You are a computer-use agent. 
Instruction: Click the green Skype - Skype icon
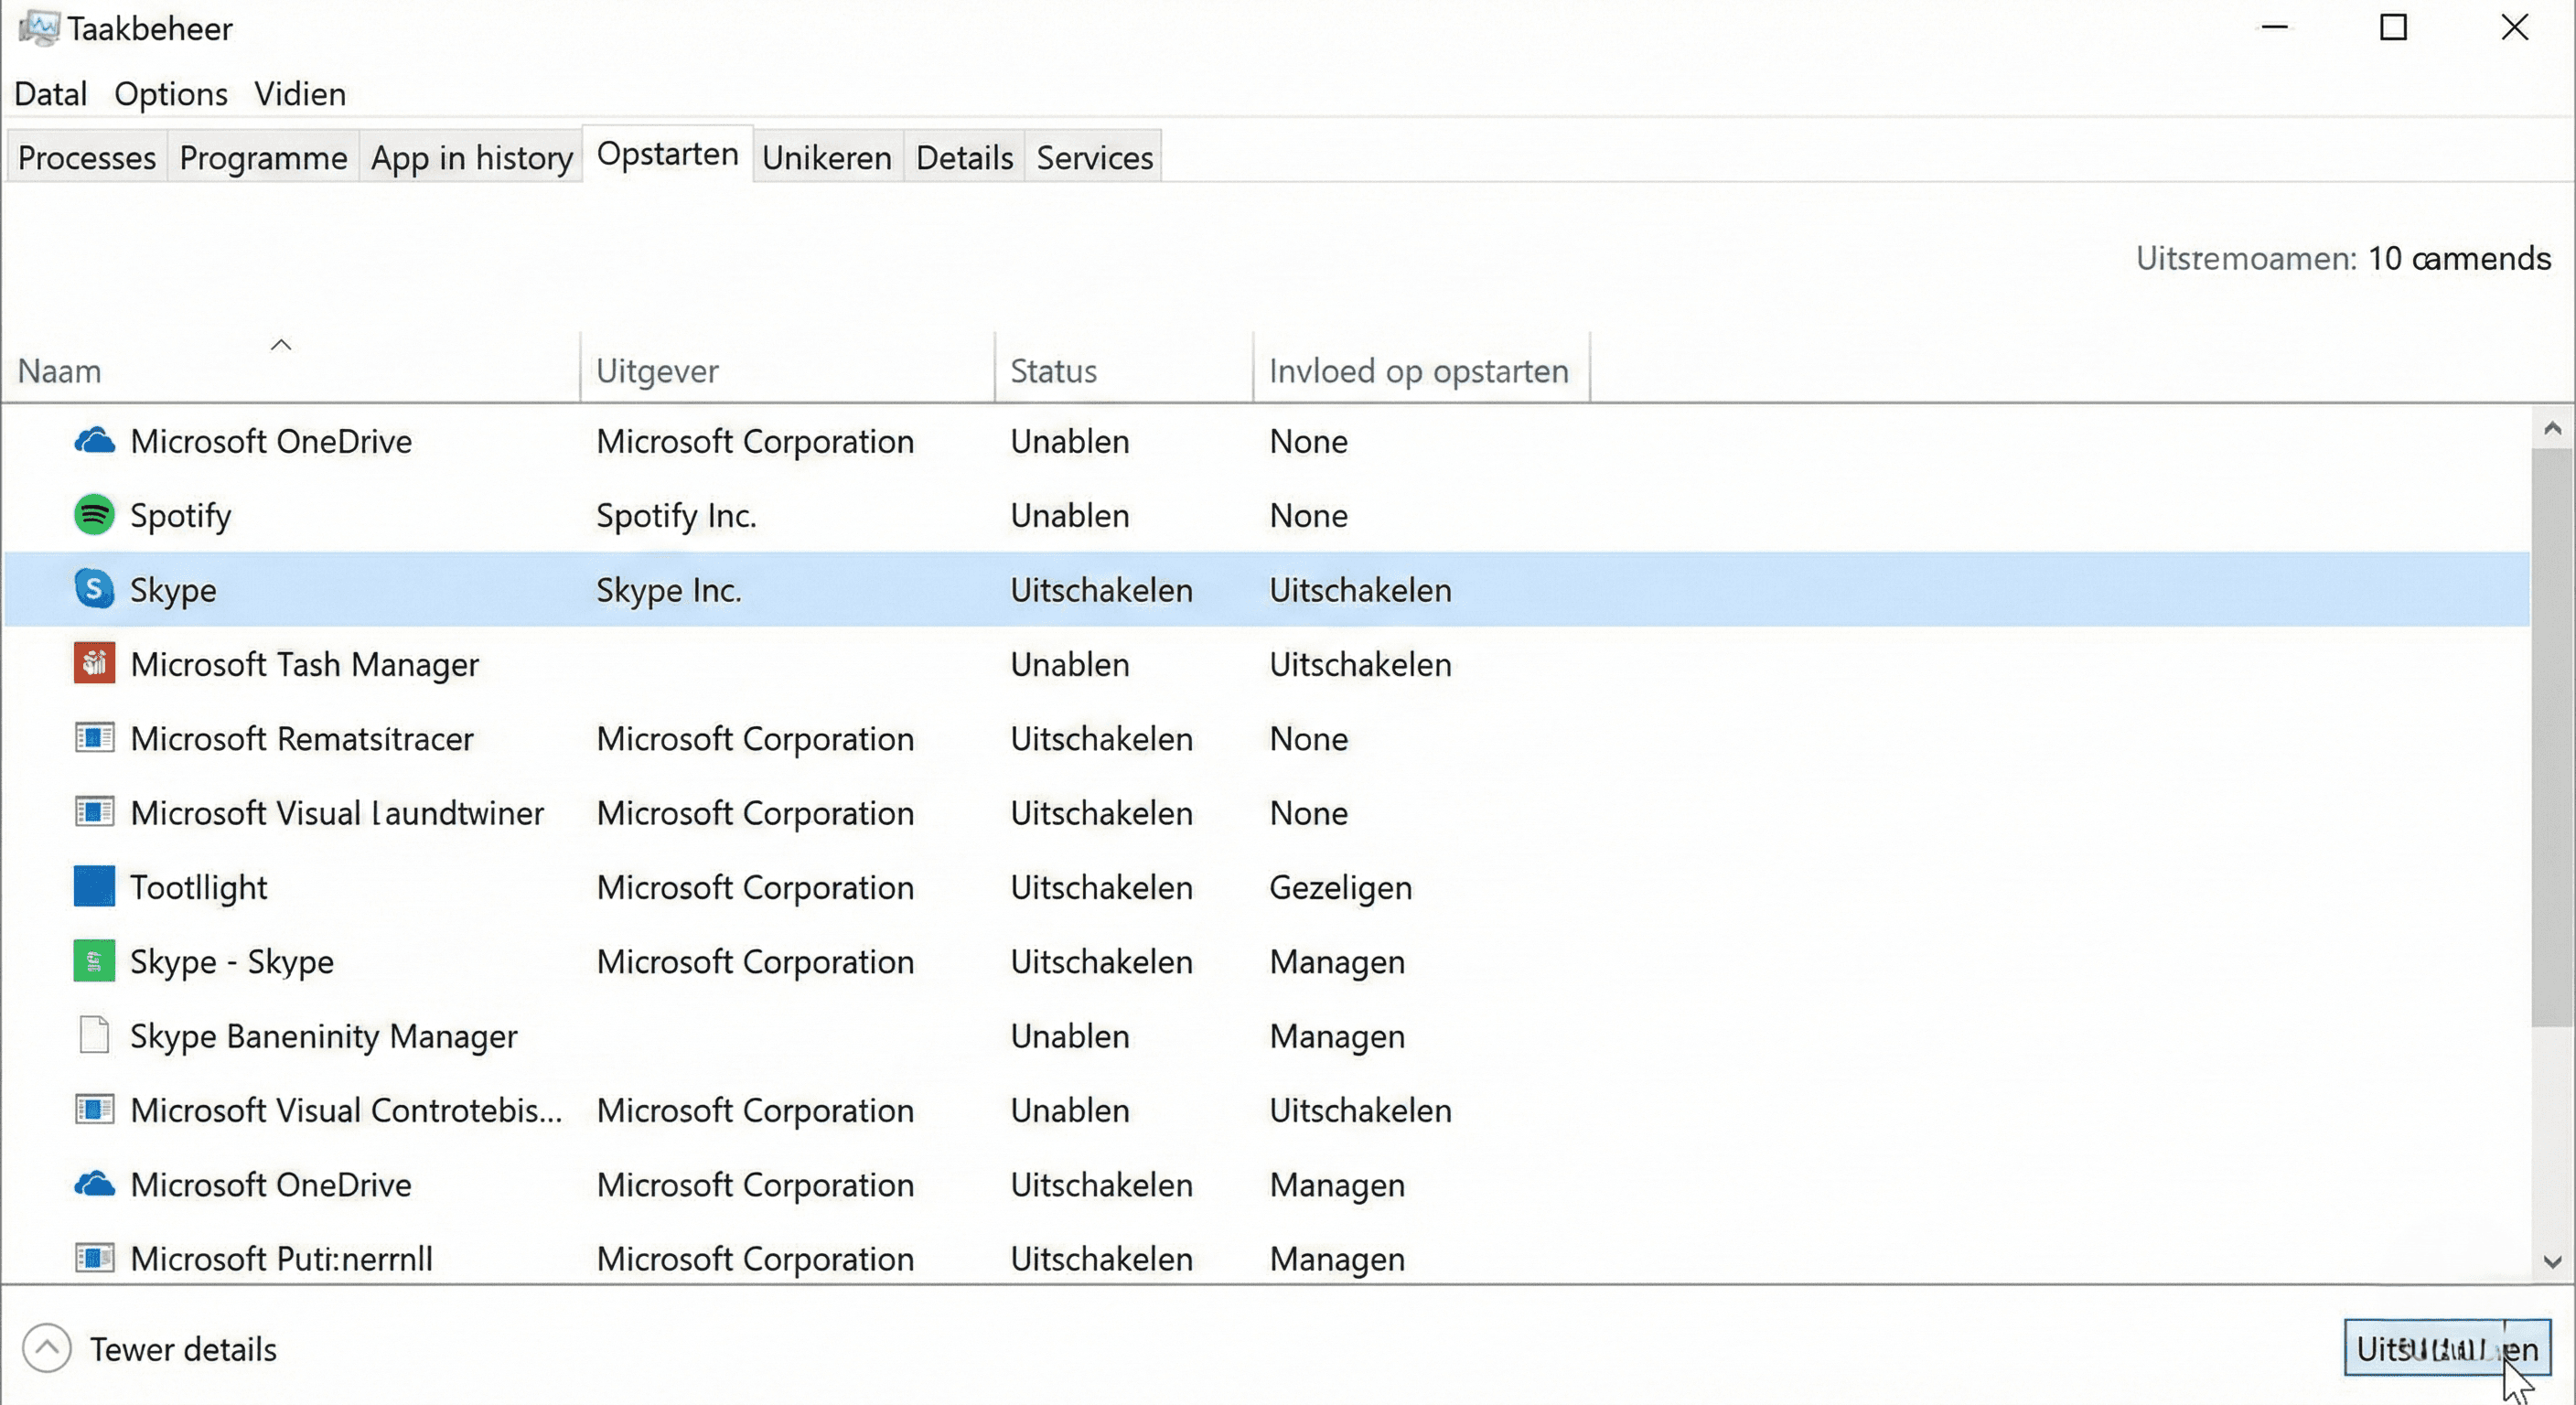tap(93, 961)
